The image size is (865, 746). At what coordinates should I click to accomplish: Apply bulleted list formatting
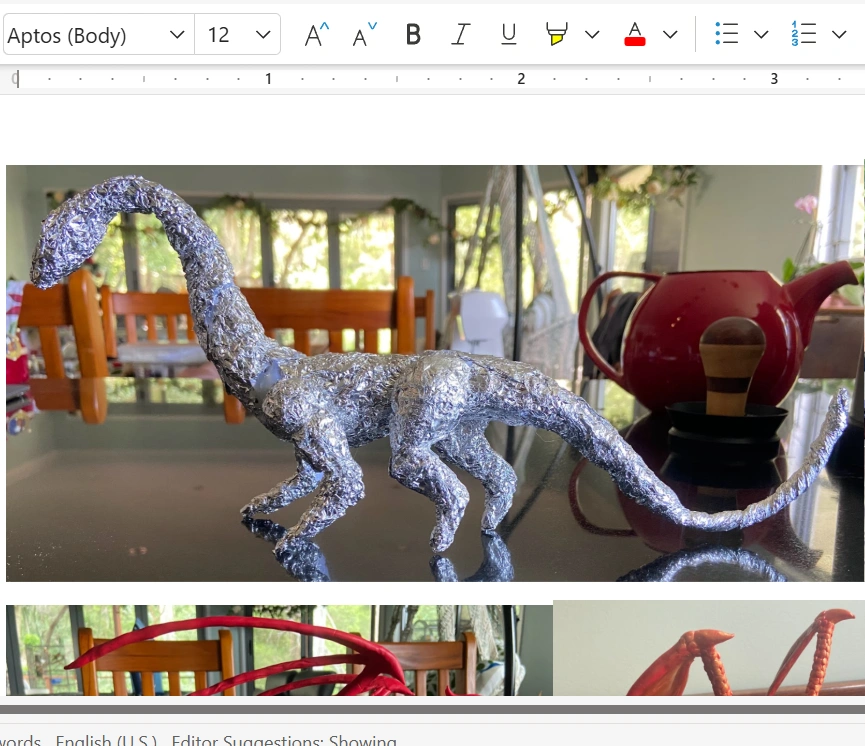(726, 34)
